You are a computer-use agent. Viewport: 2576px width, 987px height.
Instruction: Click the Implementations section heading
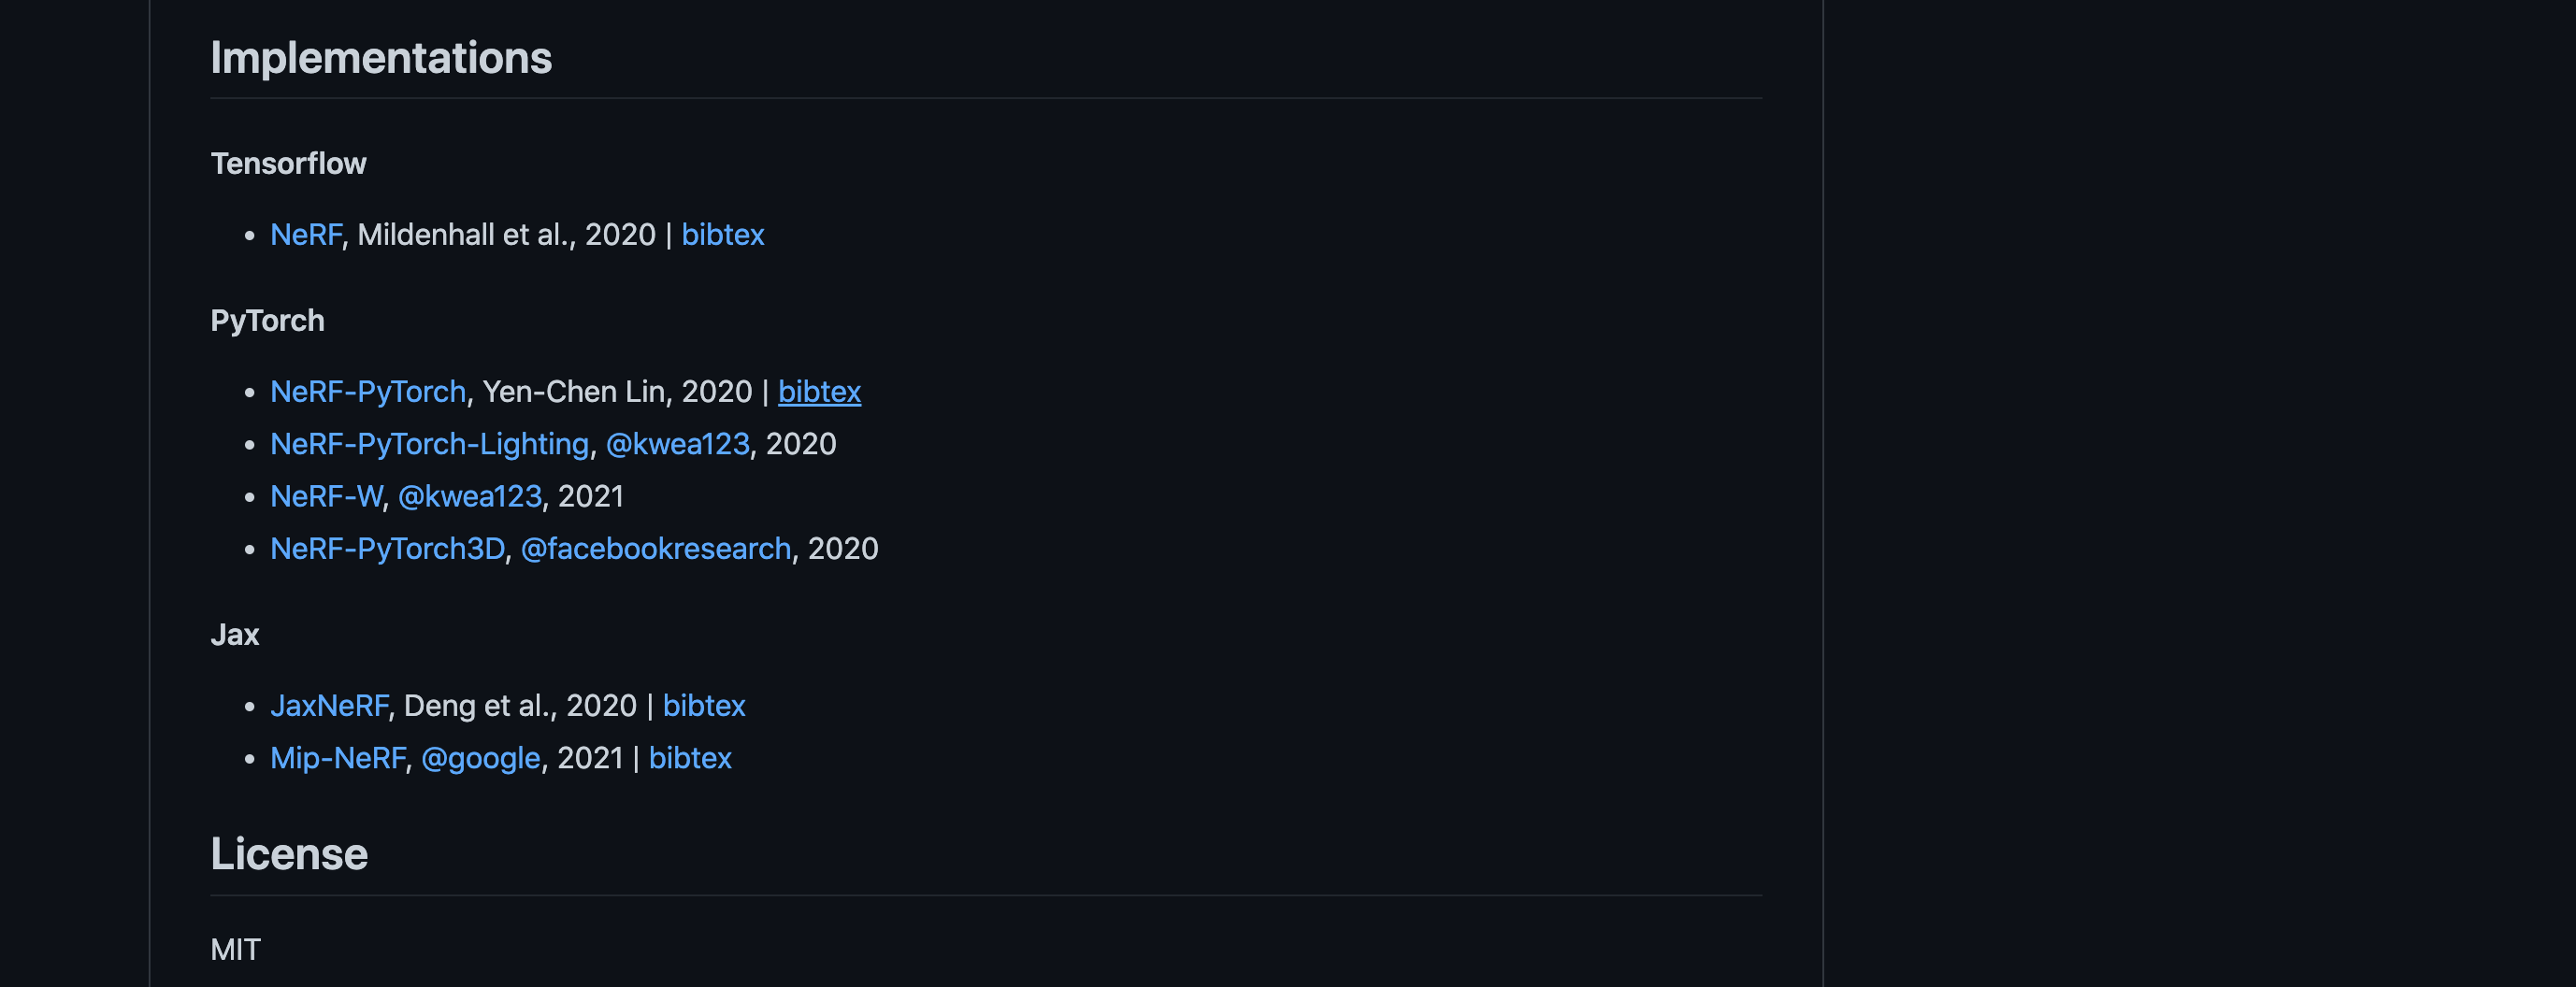381,58
